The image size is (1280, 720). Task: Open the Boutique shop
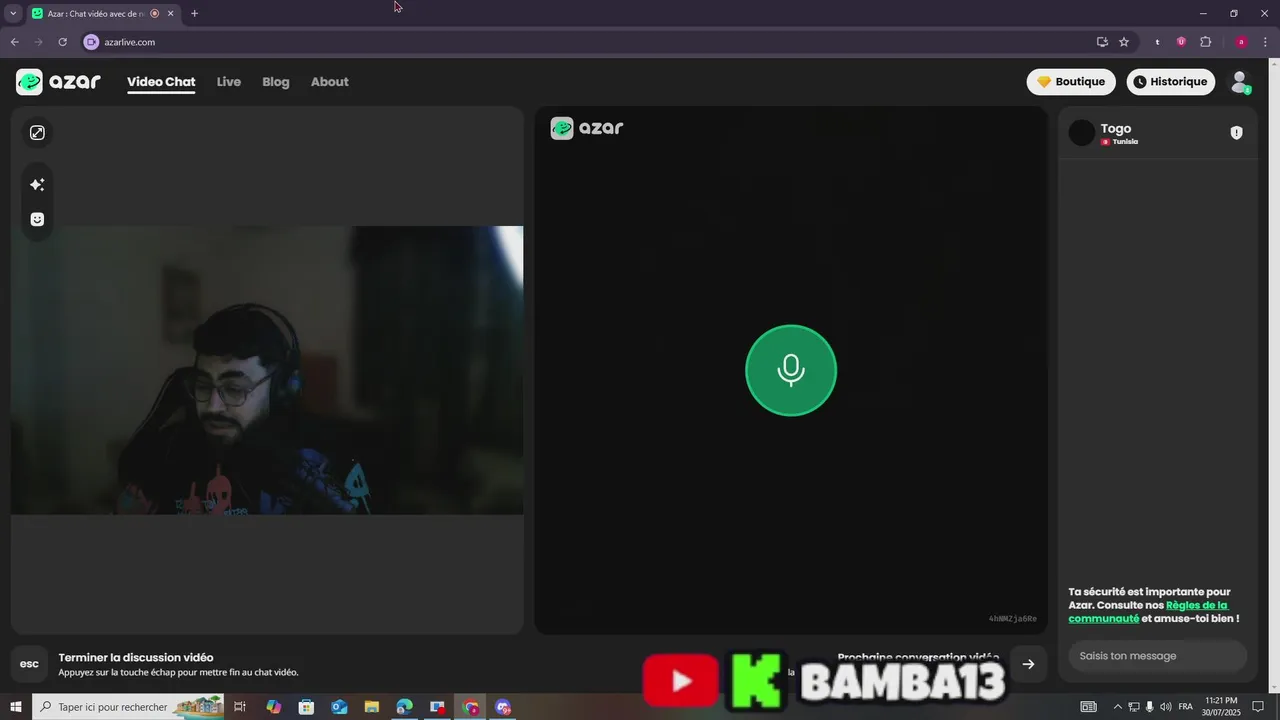pyautogui.click(x=1071, y=82)
